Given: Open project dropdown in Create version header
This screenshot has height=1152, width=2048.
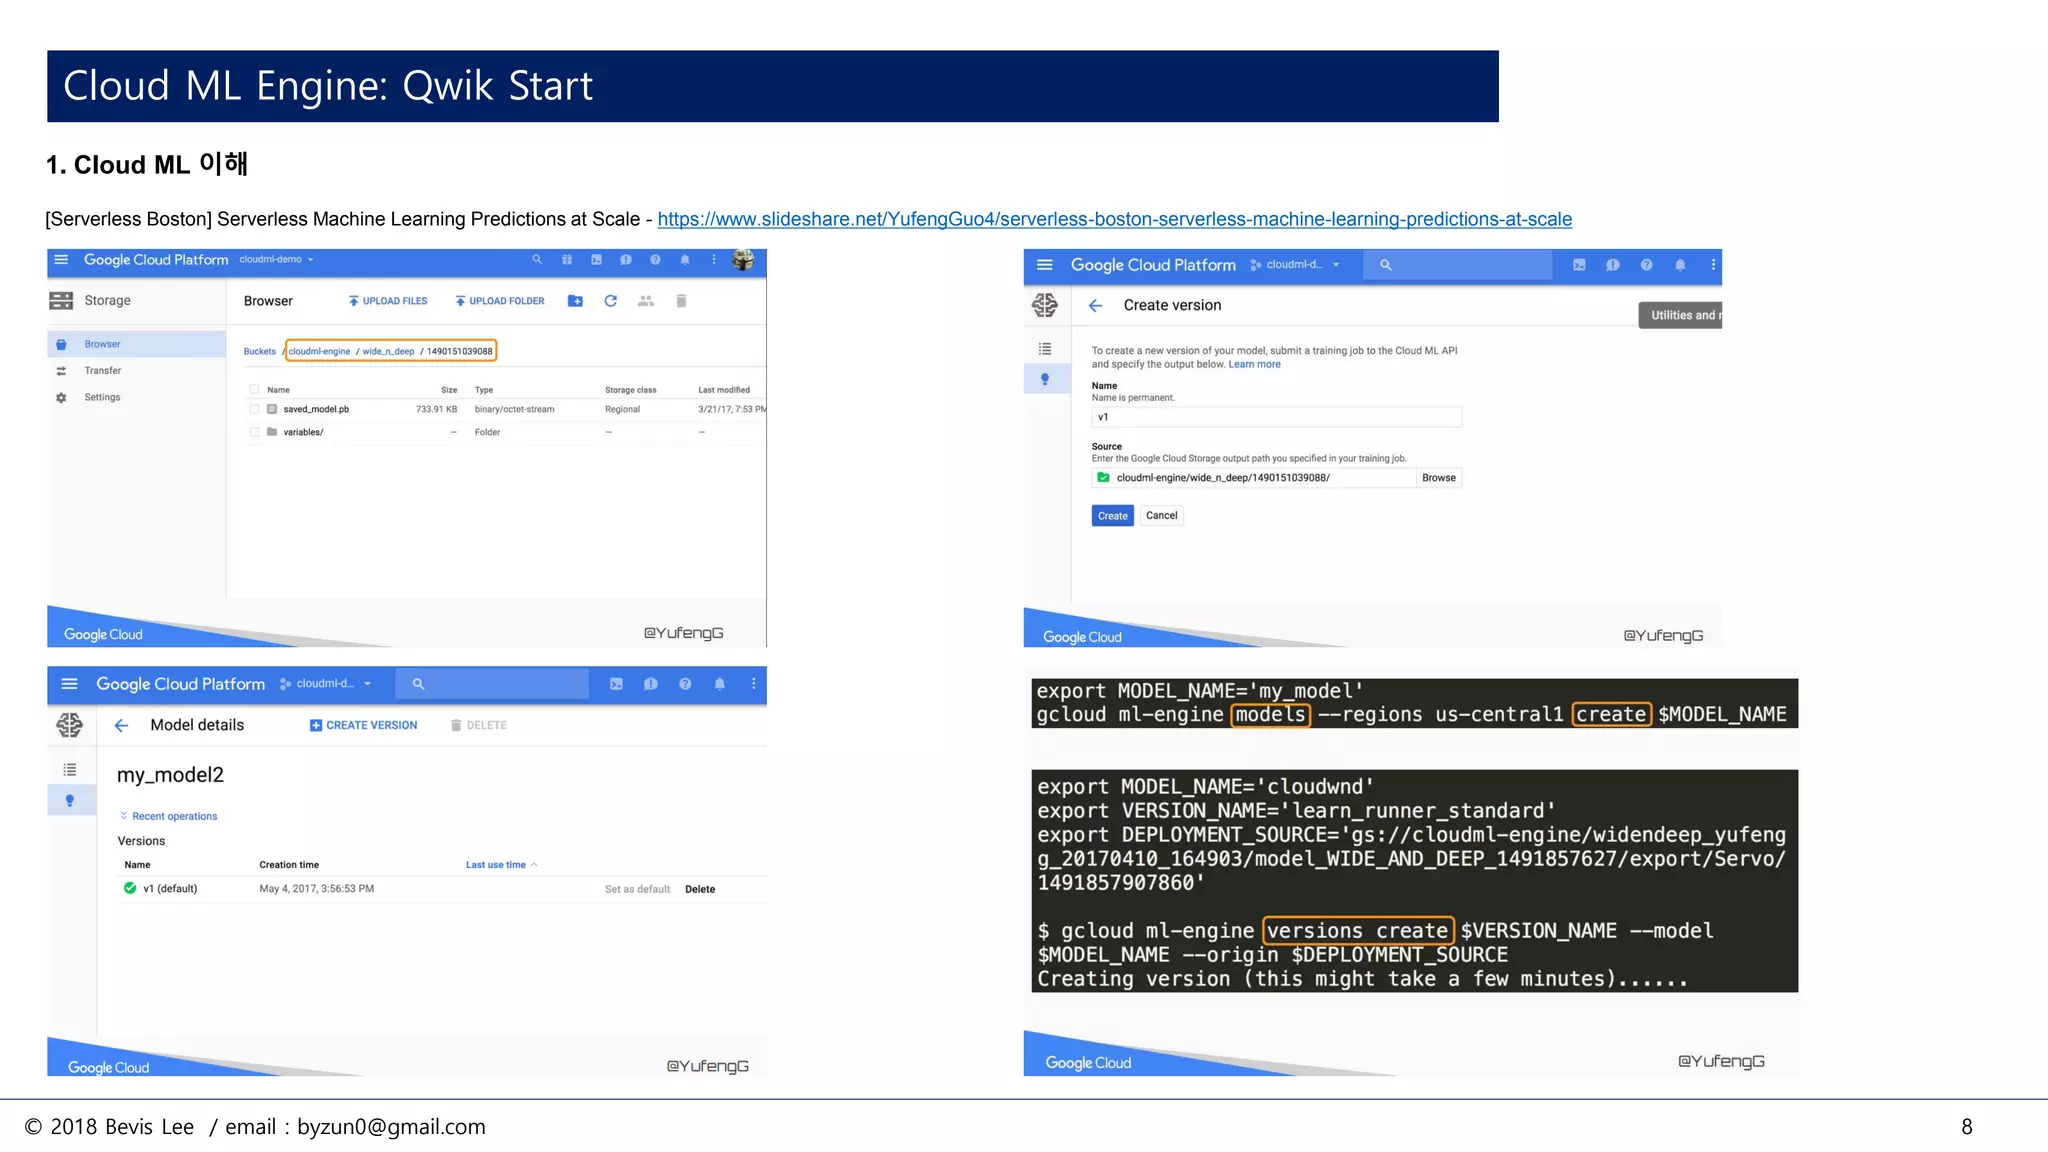Looking at the screenshot, I should [x=1295, y=265].
